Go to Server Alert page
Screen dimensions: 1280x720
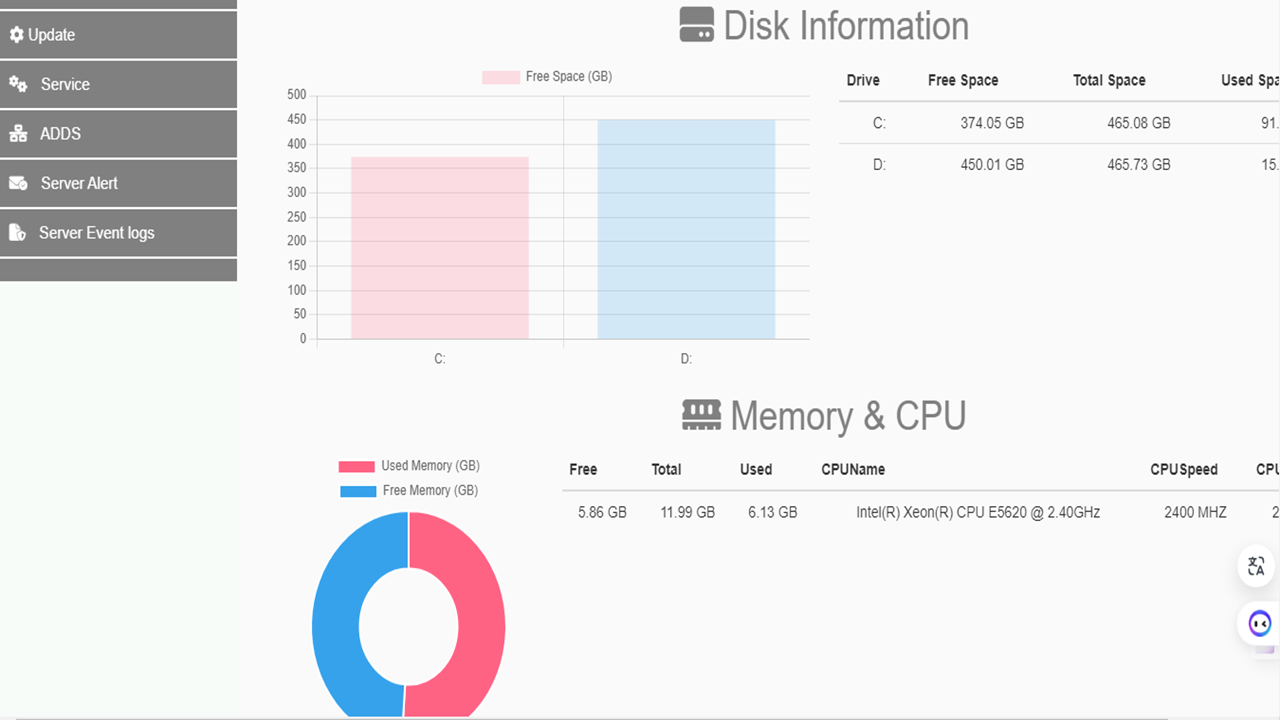click(79, 183)
